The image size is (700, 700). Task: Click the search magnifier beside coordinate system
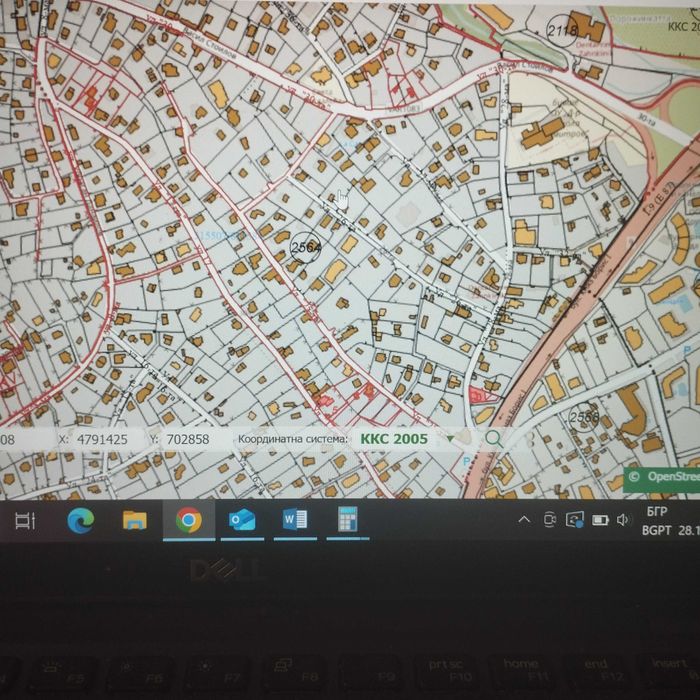(494, 438)
